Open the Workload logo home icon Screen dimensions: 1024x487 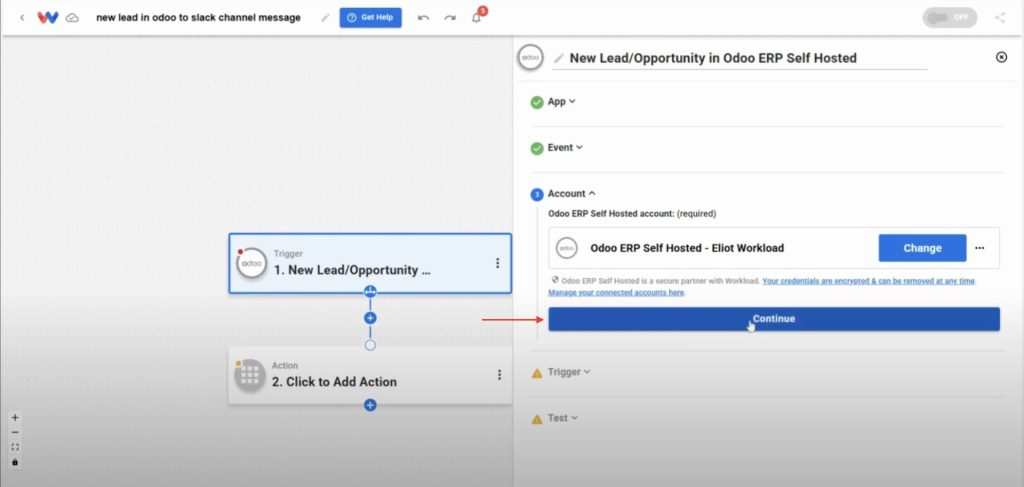[48, 18]
